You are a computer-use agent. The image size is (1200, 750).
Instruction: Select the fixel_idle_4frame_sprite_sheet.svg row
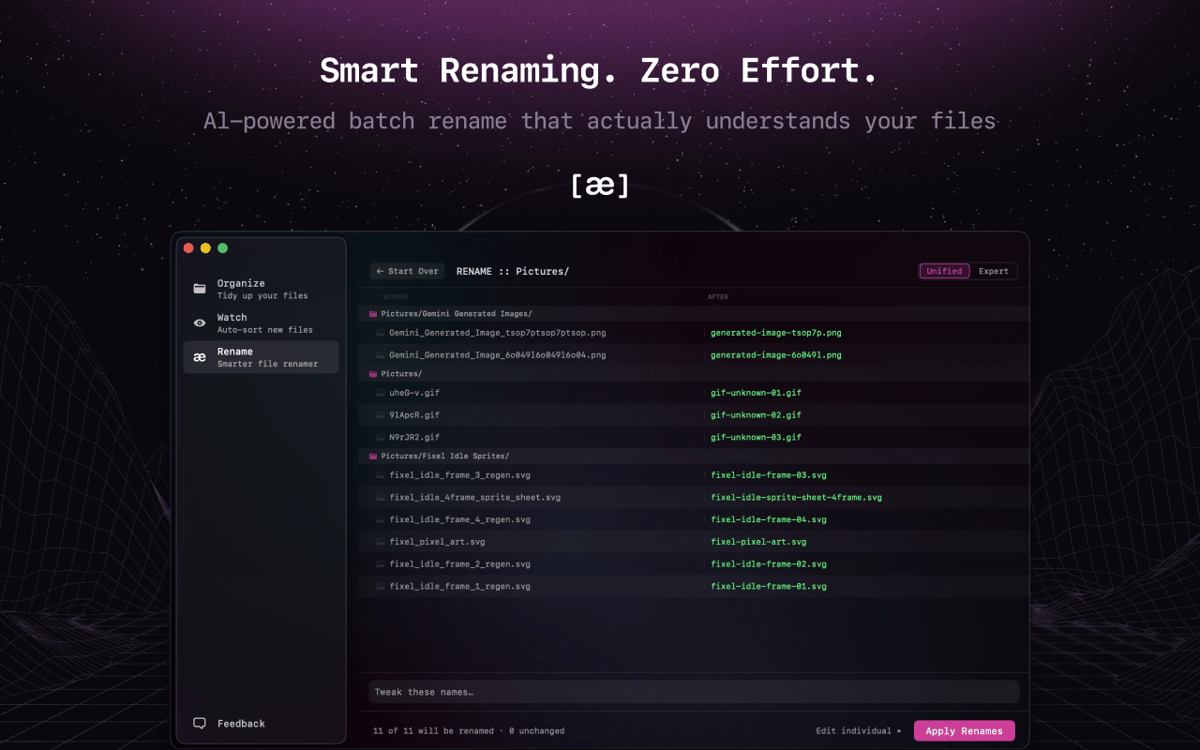click(x=475, y=497)
